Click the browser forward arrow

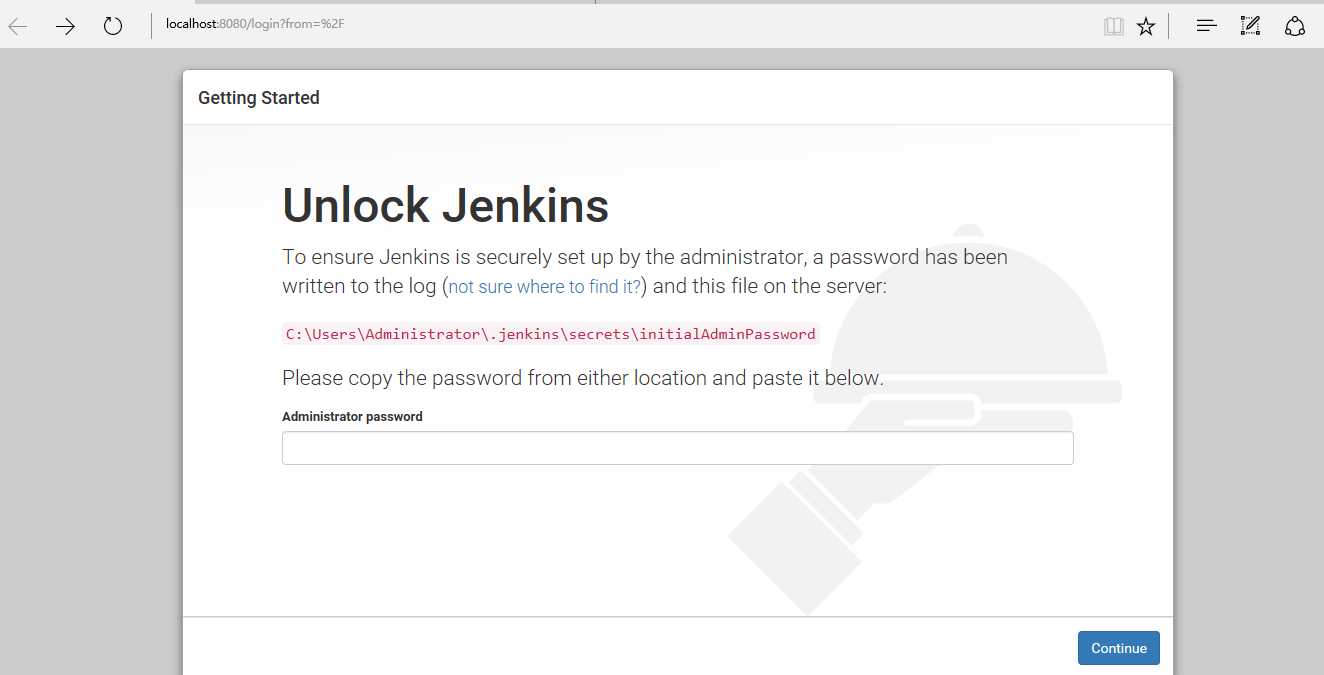pyautogui.click(x=66, y=26)
